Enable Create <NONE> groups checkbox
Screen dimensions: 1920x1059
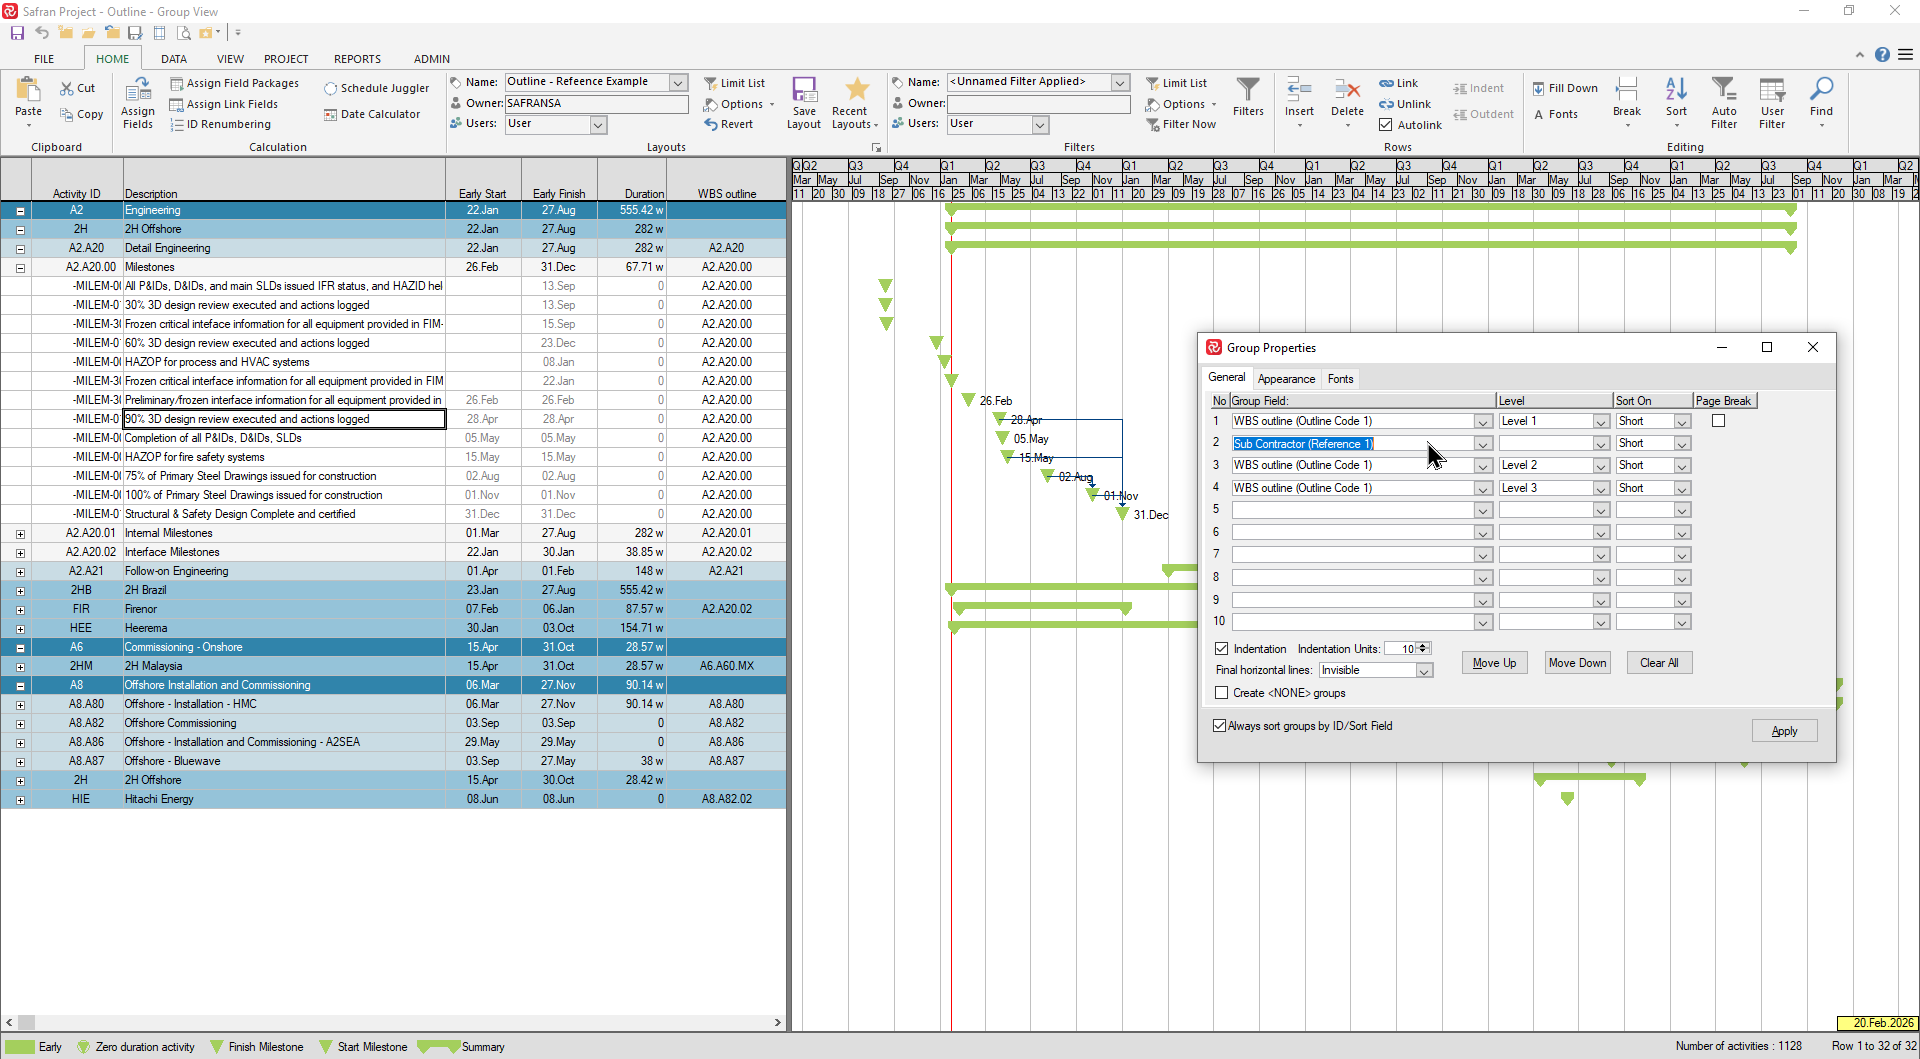click(1221, 693)
